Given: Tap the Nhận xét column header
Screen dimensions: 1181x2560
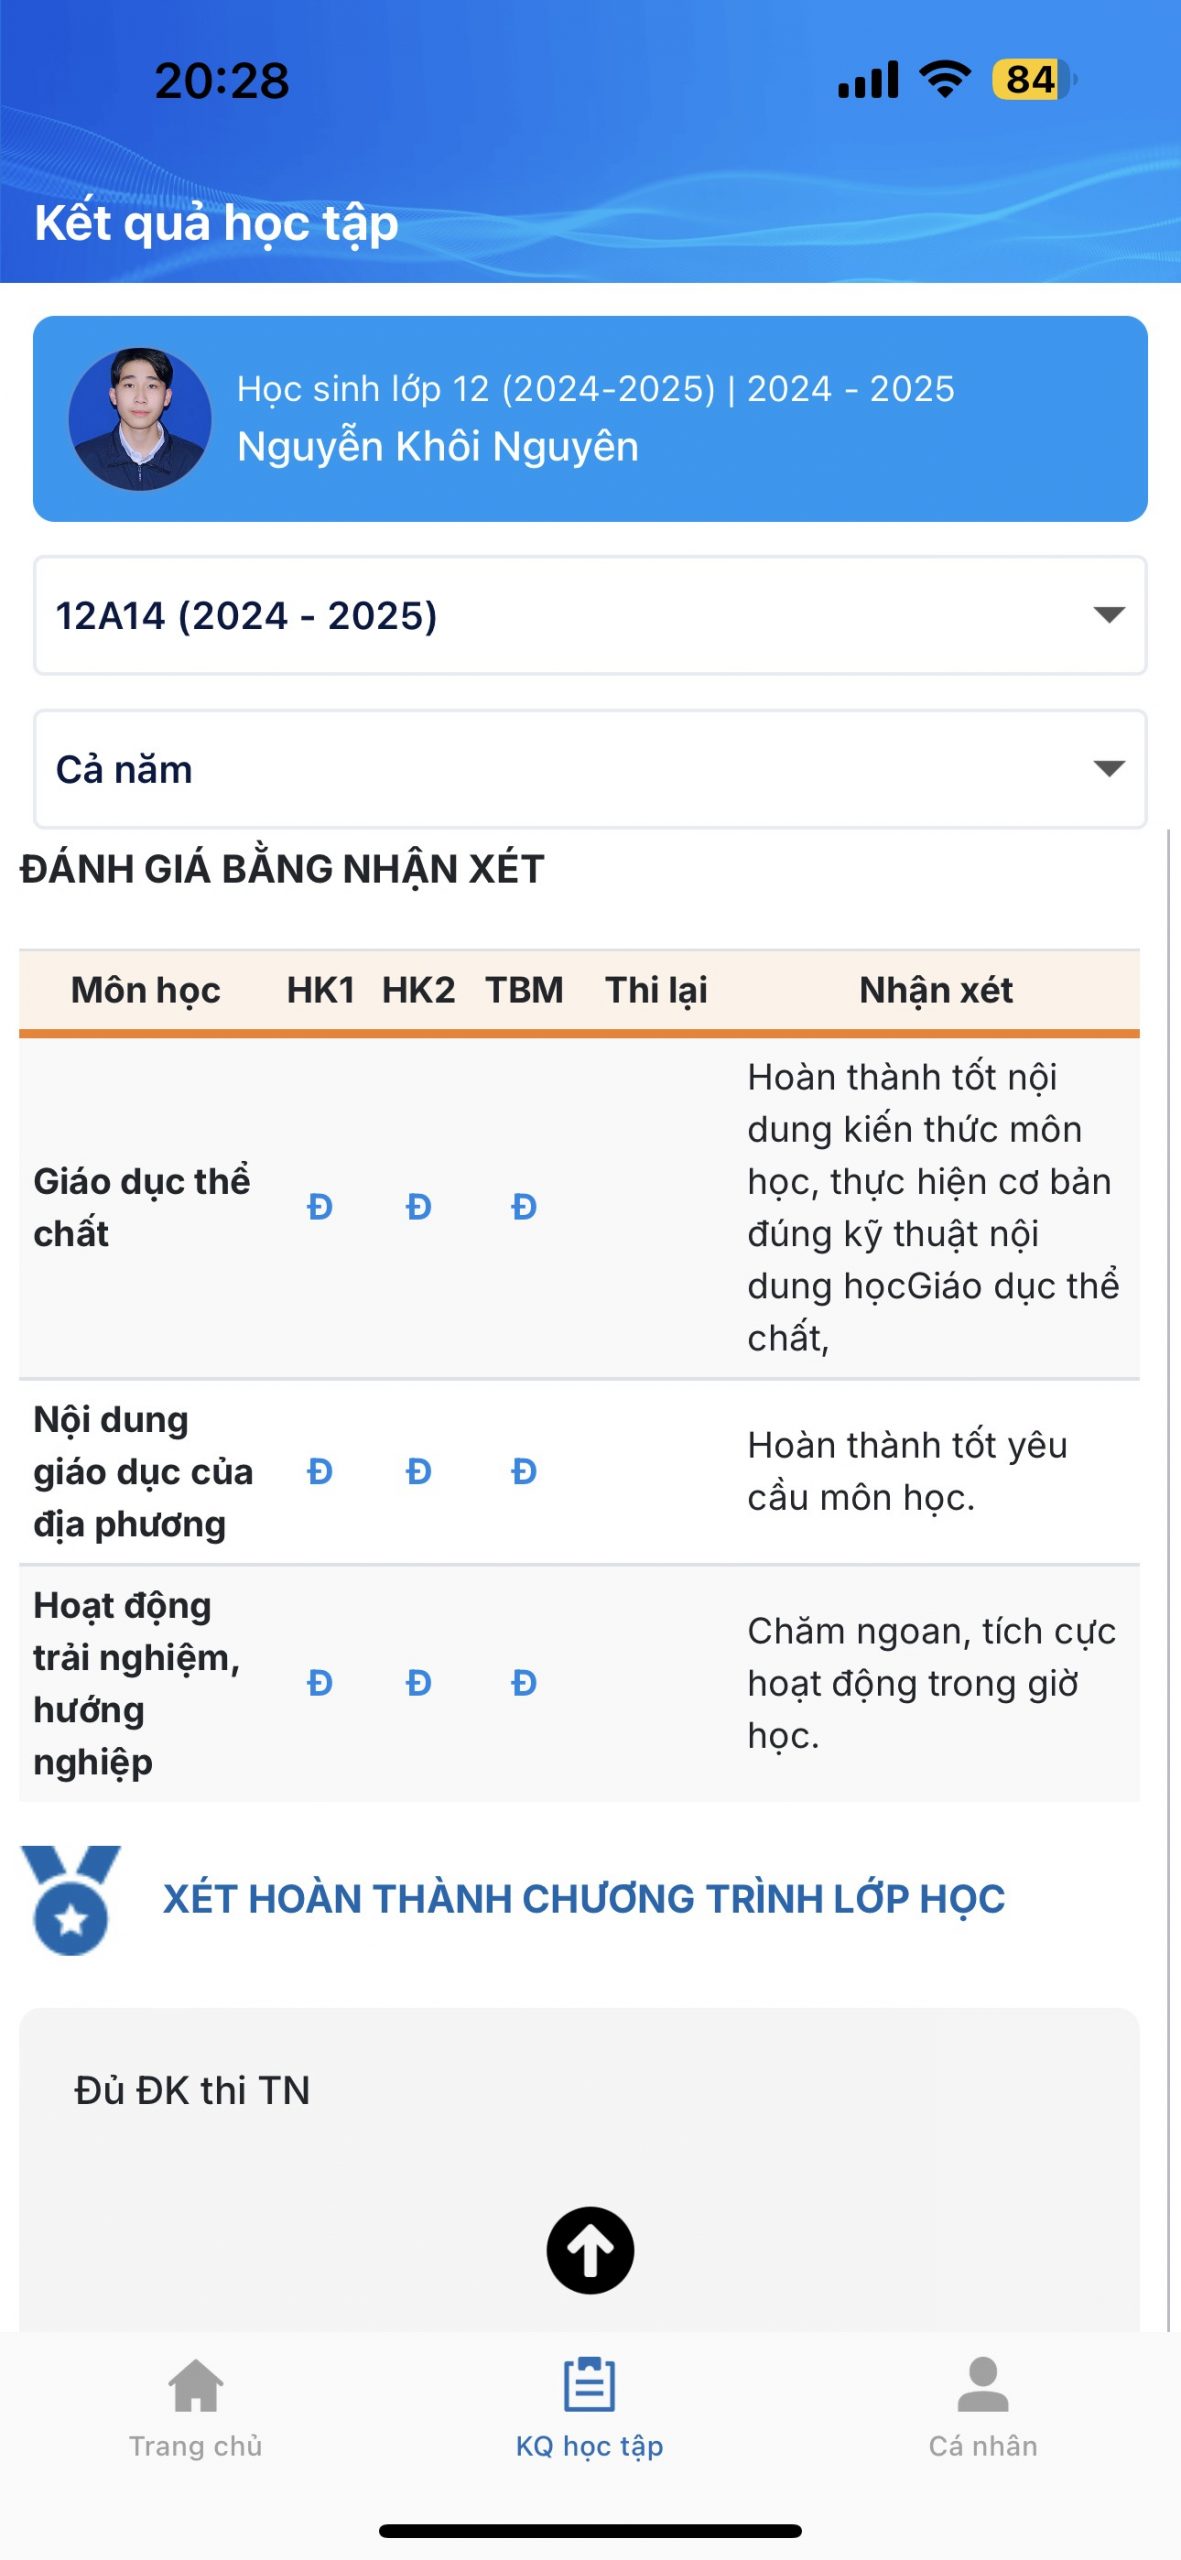Looking at the screenshot, I should click(936, 990).
